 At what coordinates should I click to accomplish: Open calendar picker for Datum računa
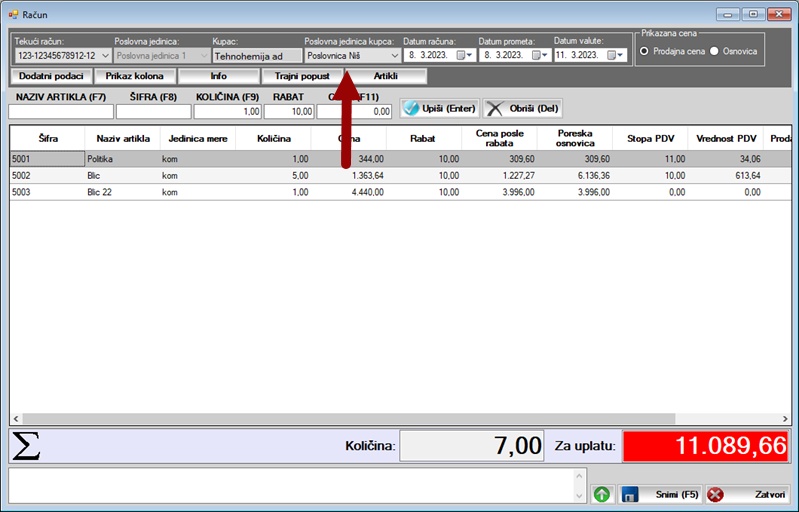[463, 55]
